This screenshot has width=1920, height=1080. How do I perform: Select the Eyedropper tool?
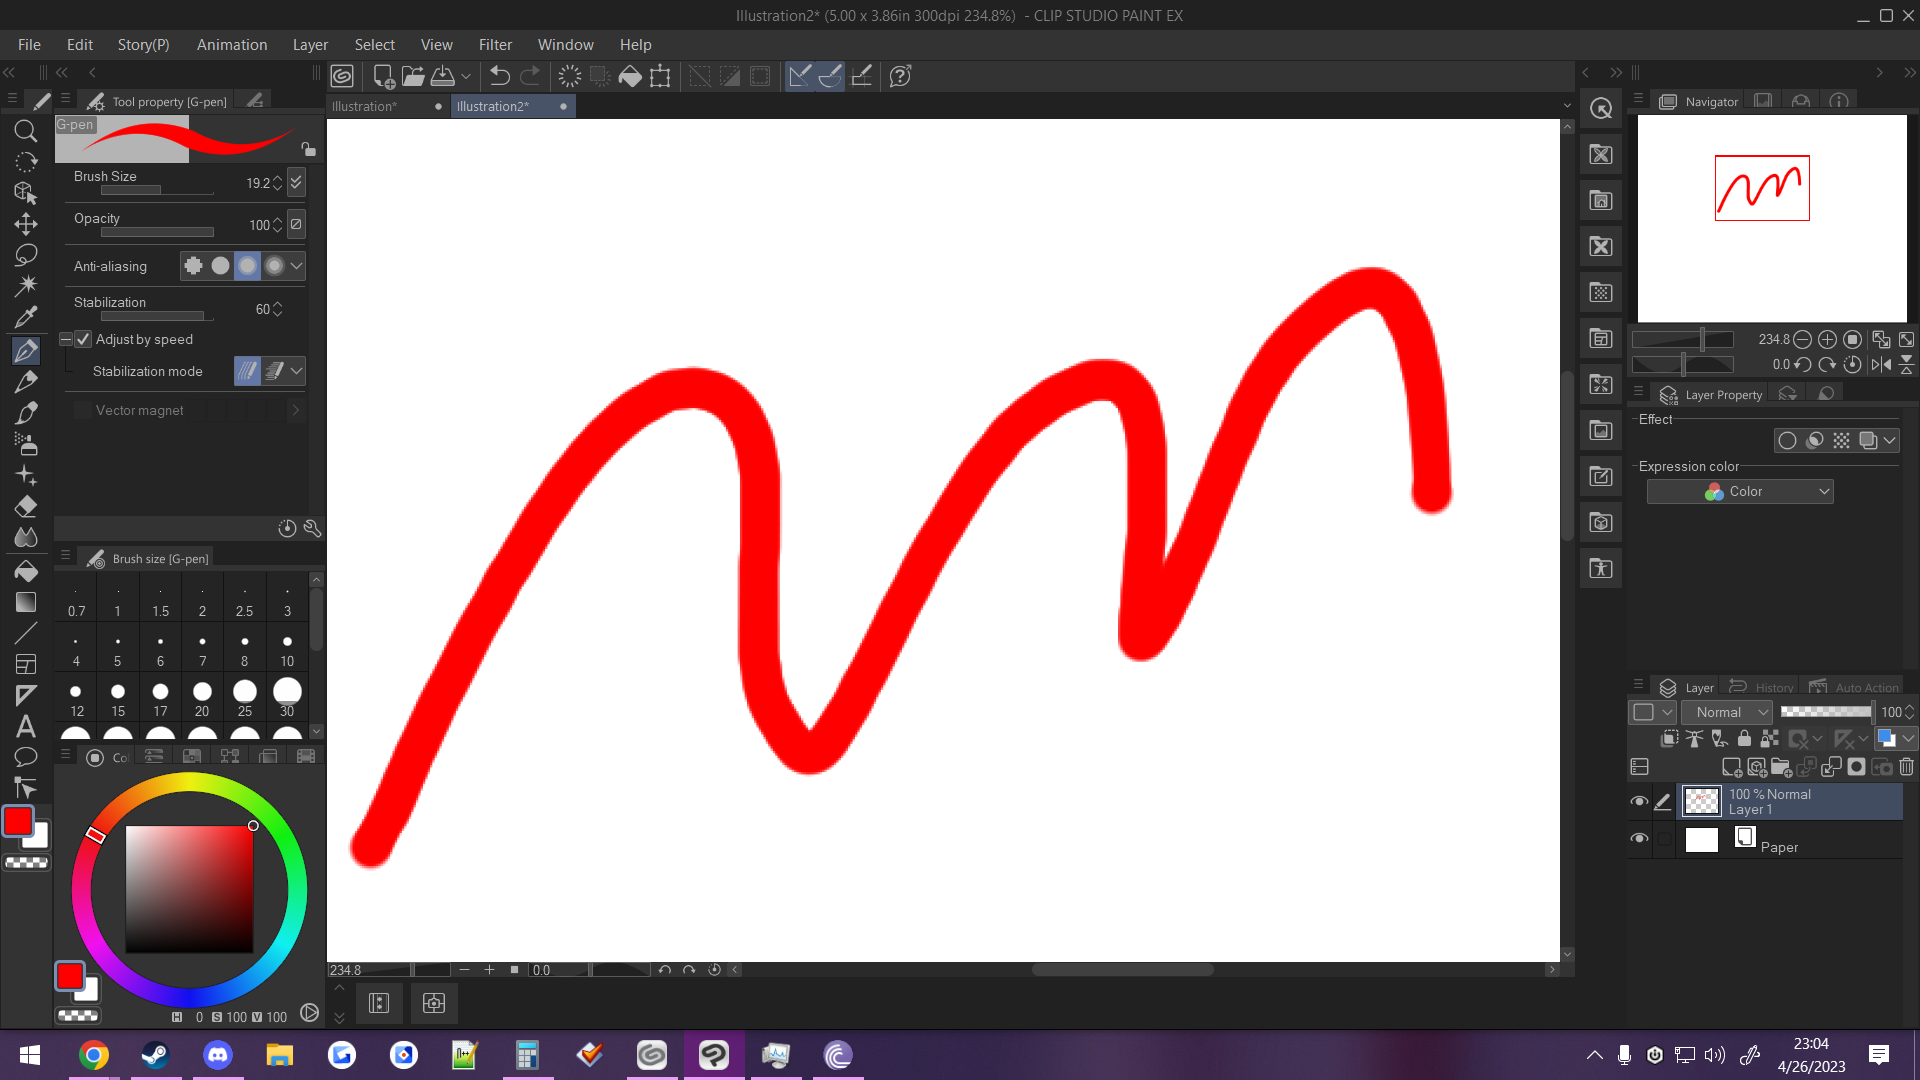point(25,316)
